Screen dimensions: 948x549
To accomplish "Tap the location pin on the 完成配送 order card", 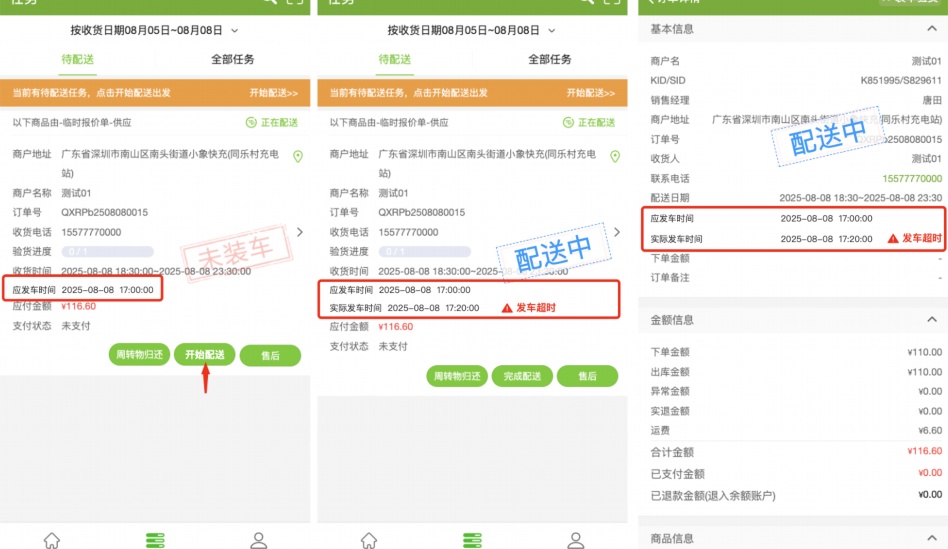I will click(x=614, y=157).
